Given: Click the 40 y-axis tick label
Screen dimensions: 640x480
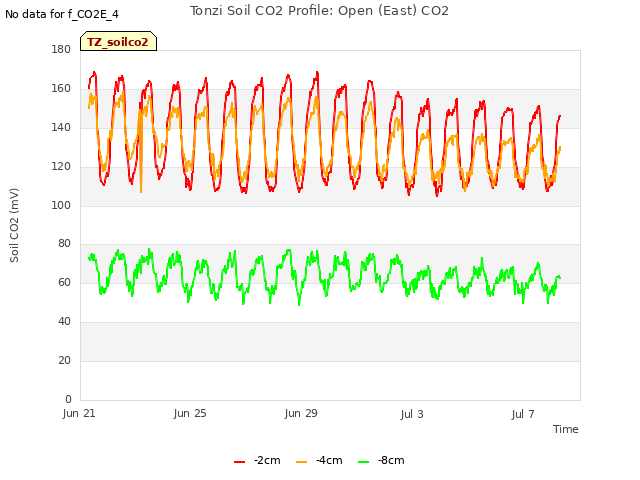Looking at the screenshot, I should 64,322.
